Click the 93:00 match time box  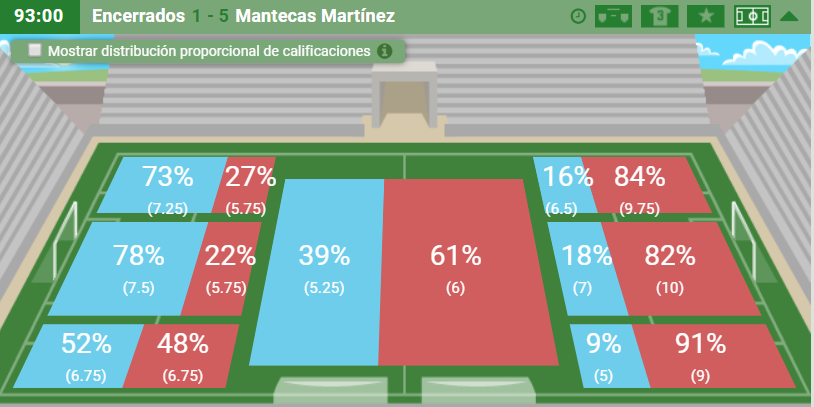pyautogui.click(x=39, y=16)
